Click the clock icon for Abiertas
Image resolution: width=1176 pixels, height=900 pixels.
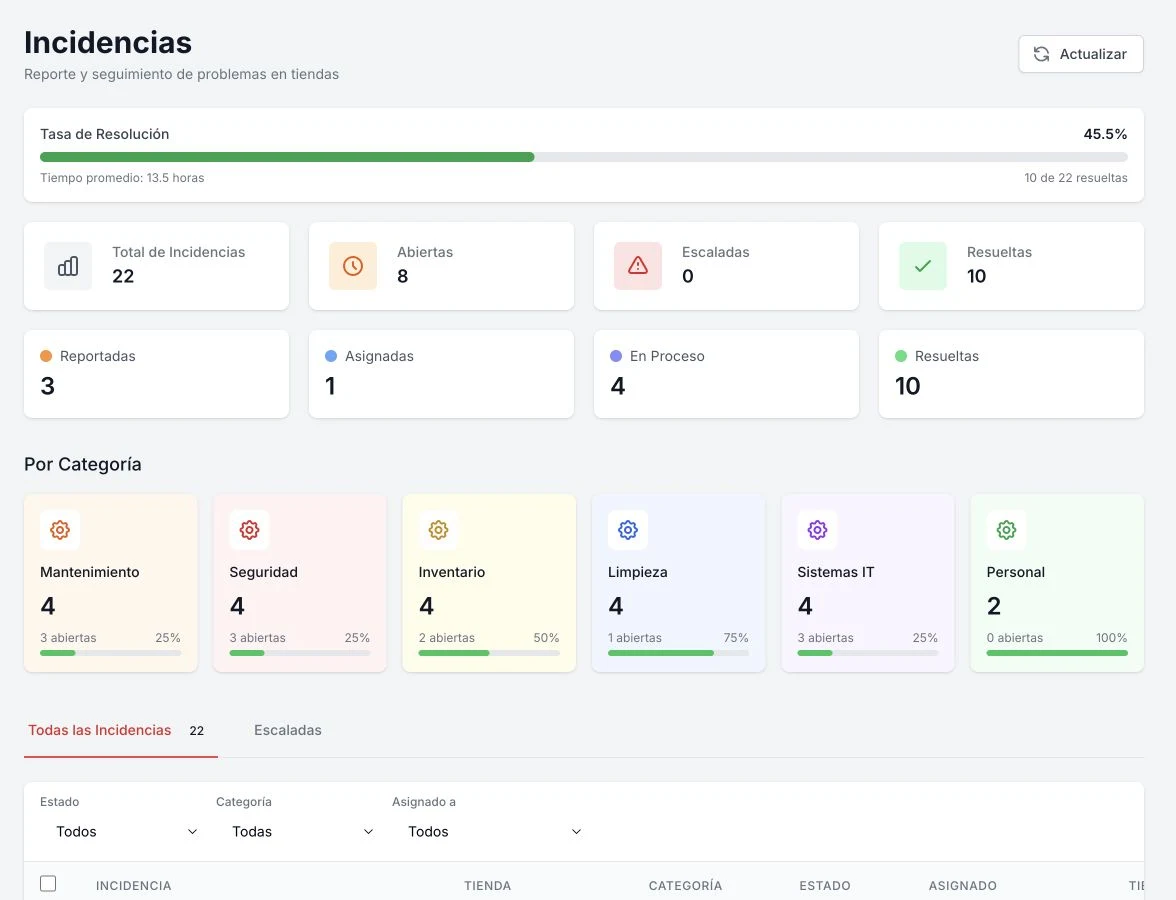pyautogui.click(x=352, y=266)
